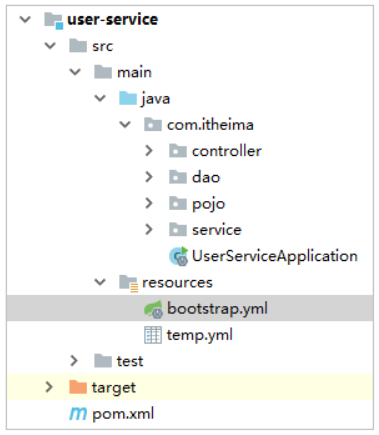Collapse the src folder
Viewport: 379px width, 435px height.
50,46
